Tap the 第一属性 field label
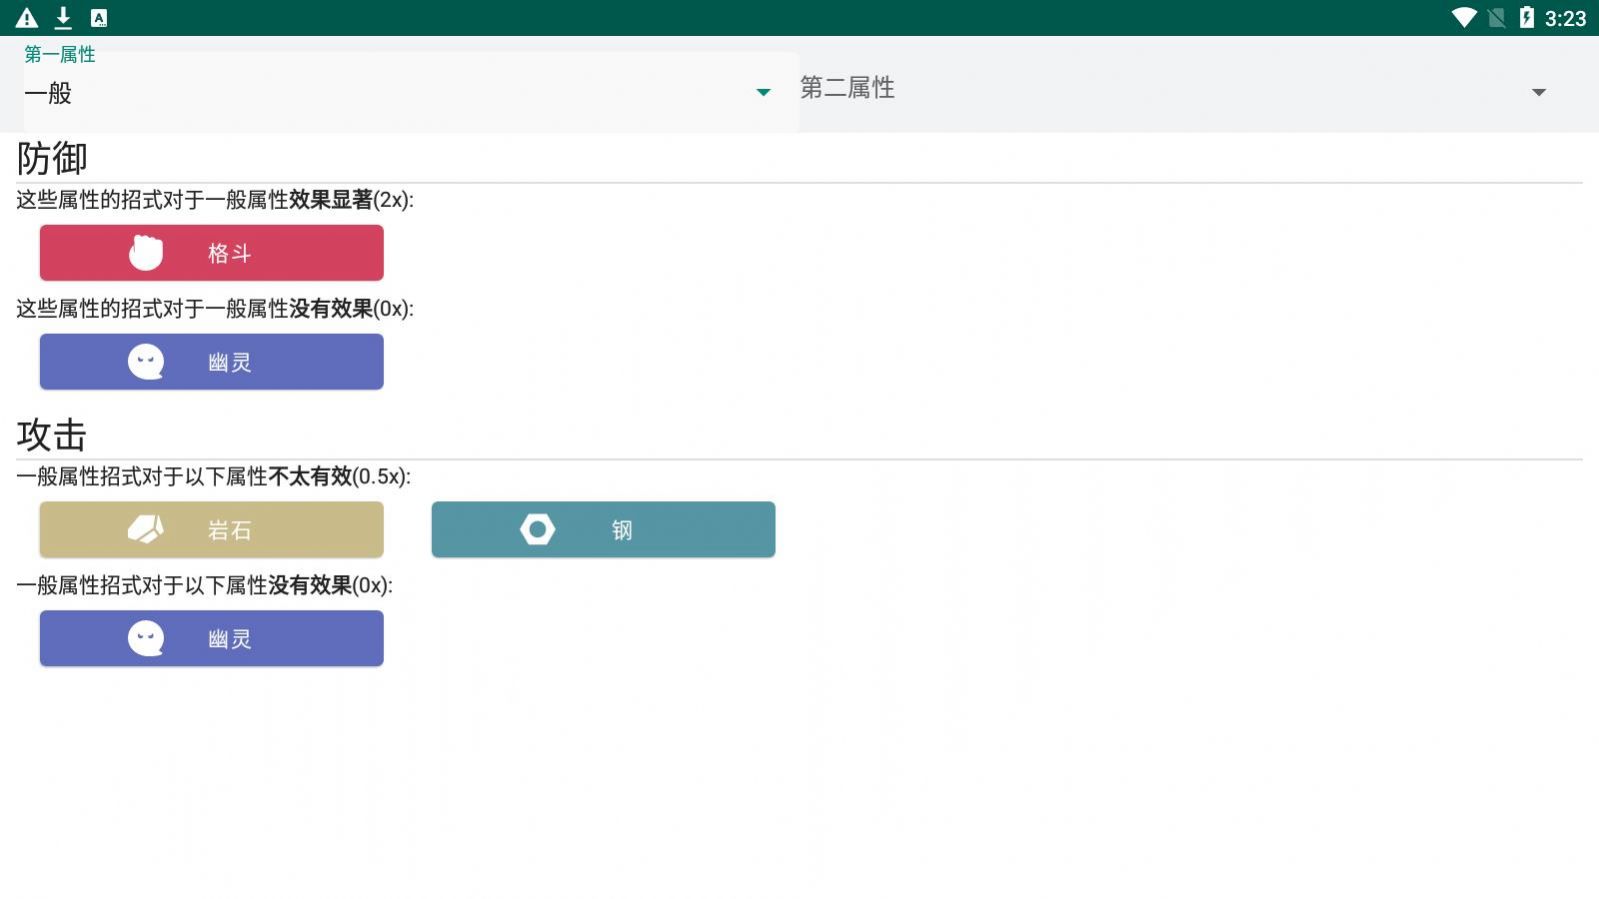Screen dimensions: 1599x899 [60, 55]
